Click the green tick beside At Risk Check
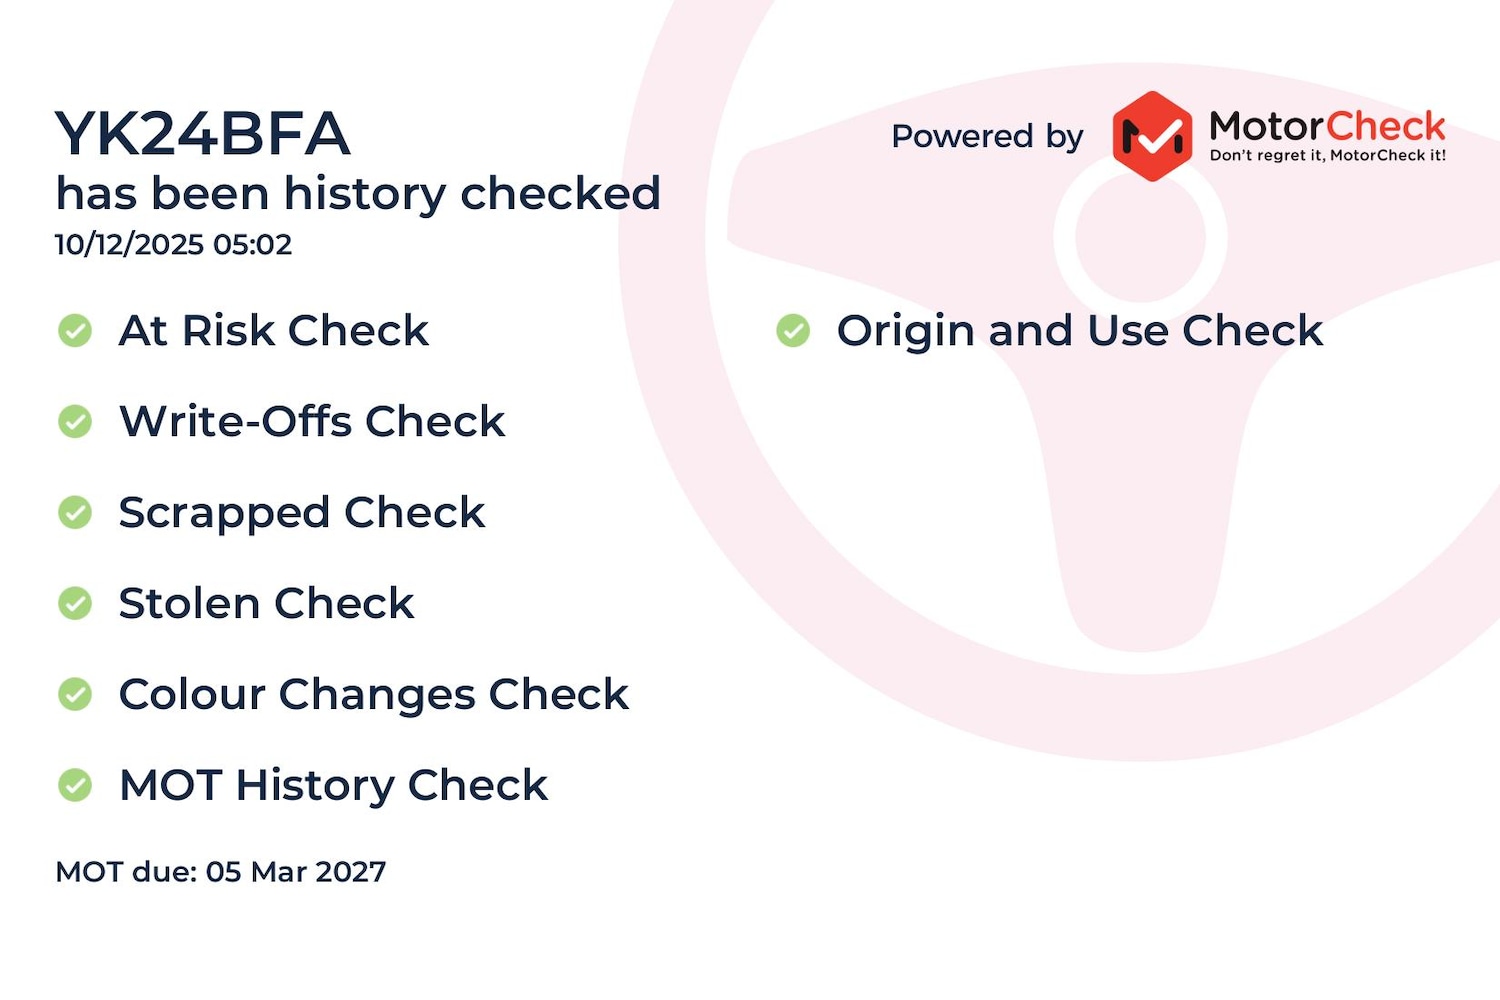This screenshot has height=1000, width=1500. (75, 330)
